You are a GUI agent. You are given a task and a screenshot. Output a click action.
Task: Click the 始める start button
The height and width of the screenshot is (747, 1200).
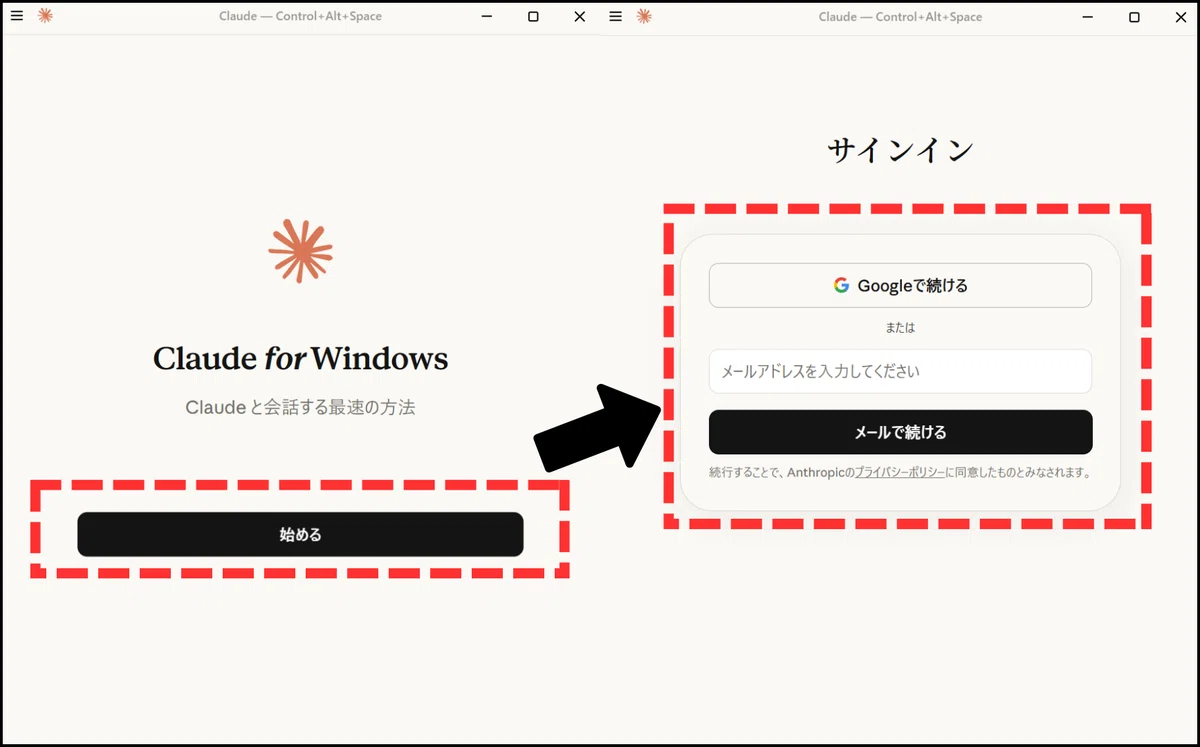pos(300,534)
